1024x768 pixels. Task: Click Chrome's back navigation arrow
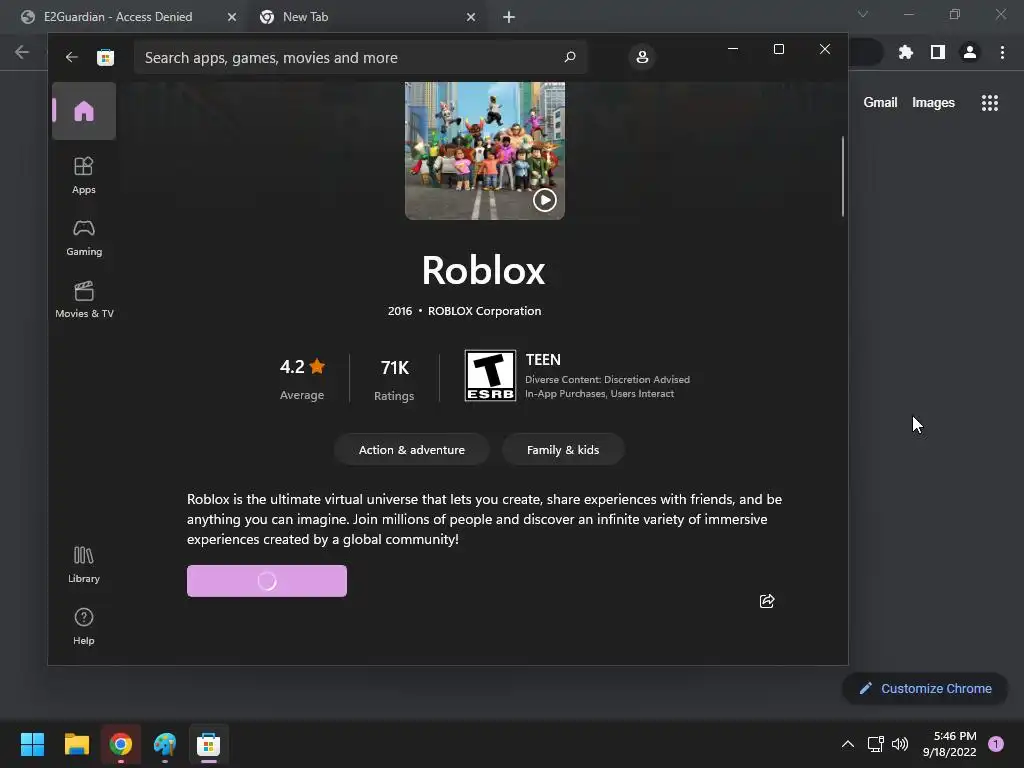pos(22,52)
